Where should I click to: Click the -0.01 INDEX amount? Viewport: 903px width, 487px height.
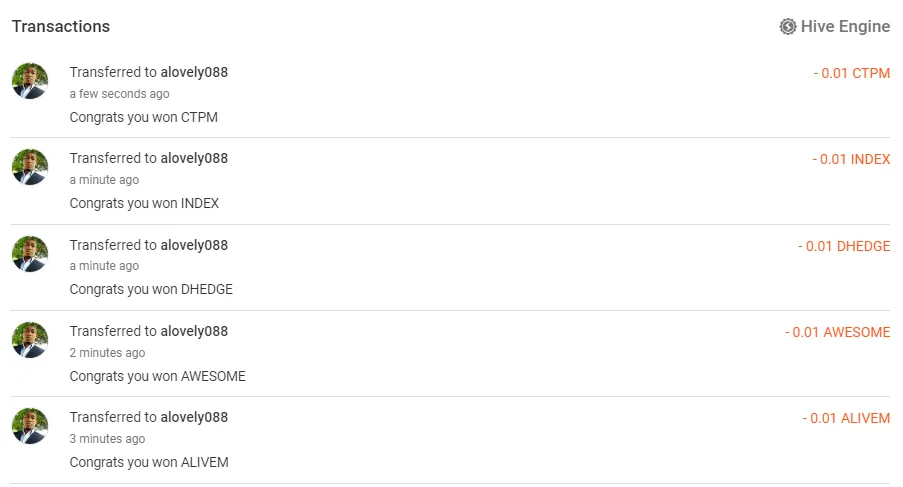pyautogui.click(x=851, y=159)
